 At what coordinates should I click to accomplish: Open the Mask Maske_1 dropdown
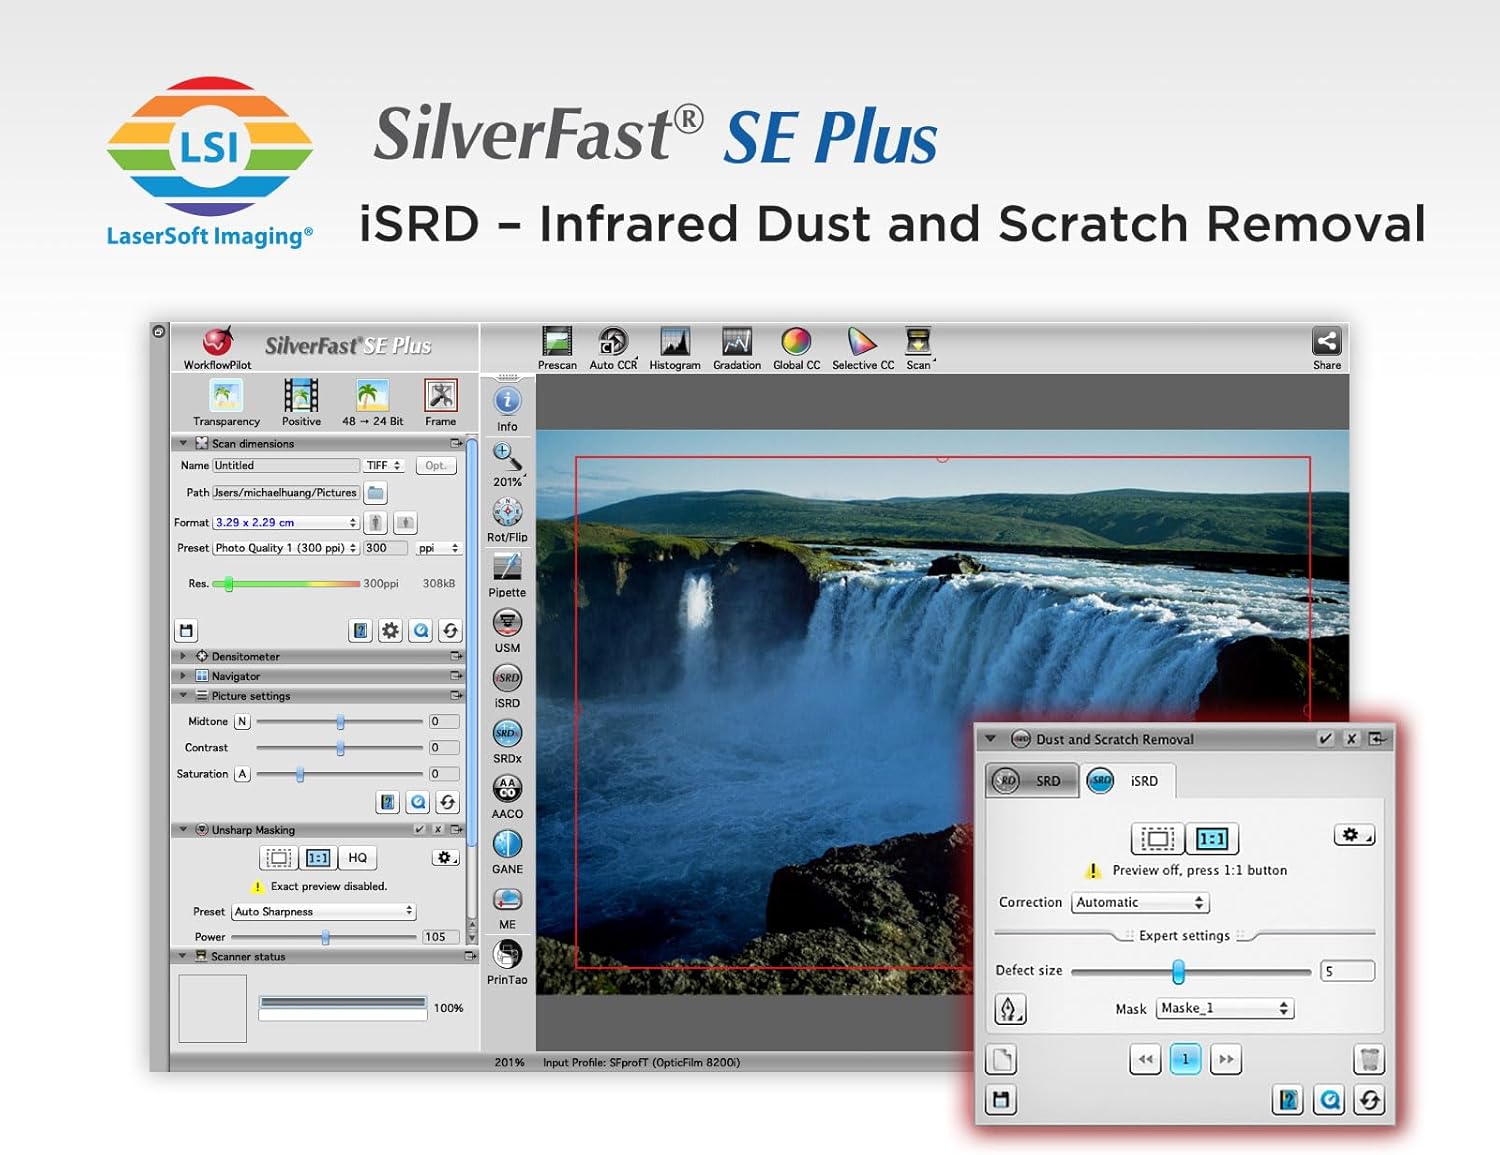[x=1225, y=1008]
